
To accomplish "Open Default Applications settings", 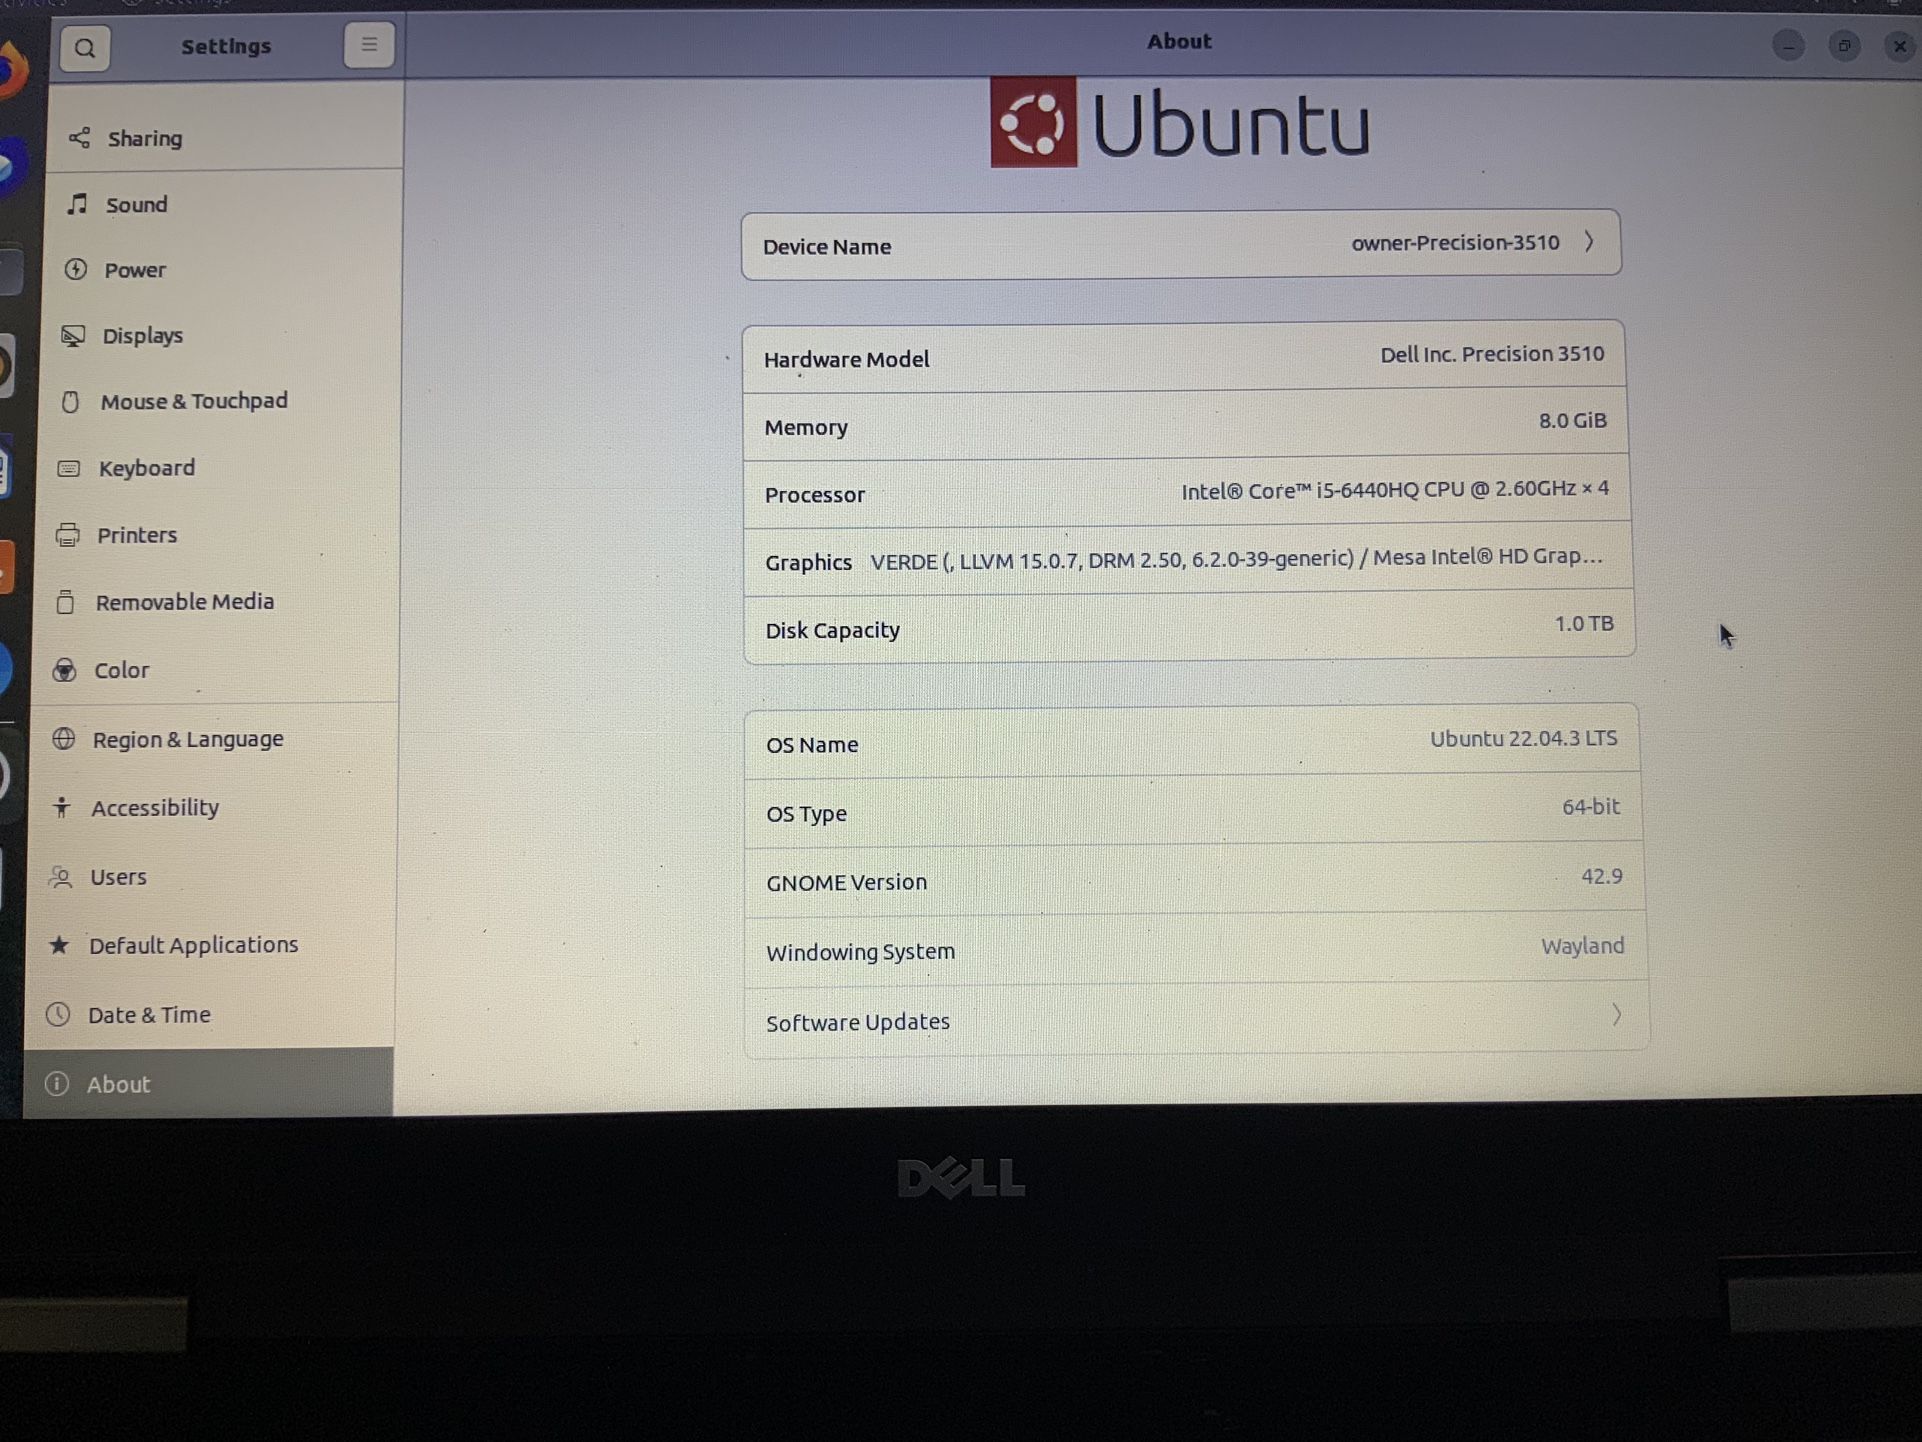I will (x=193, y=945).
